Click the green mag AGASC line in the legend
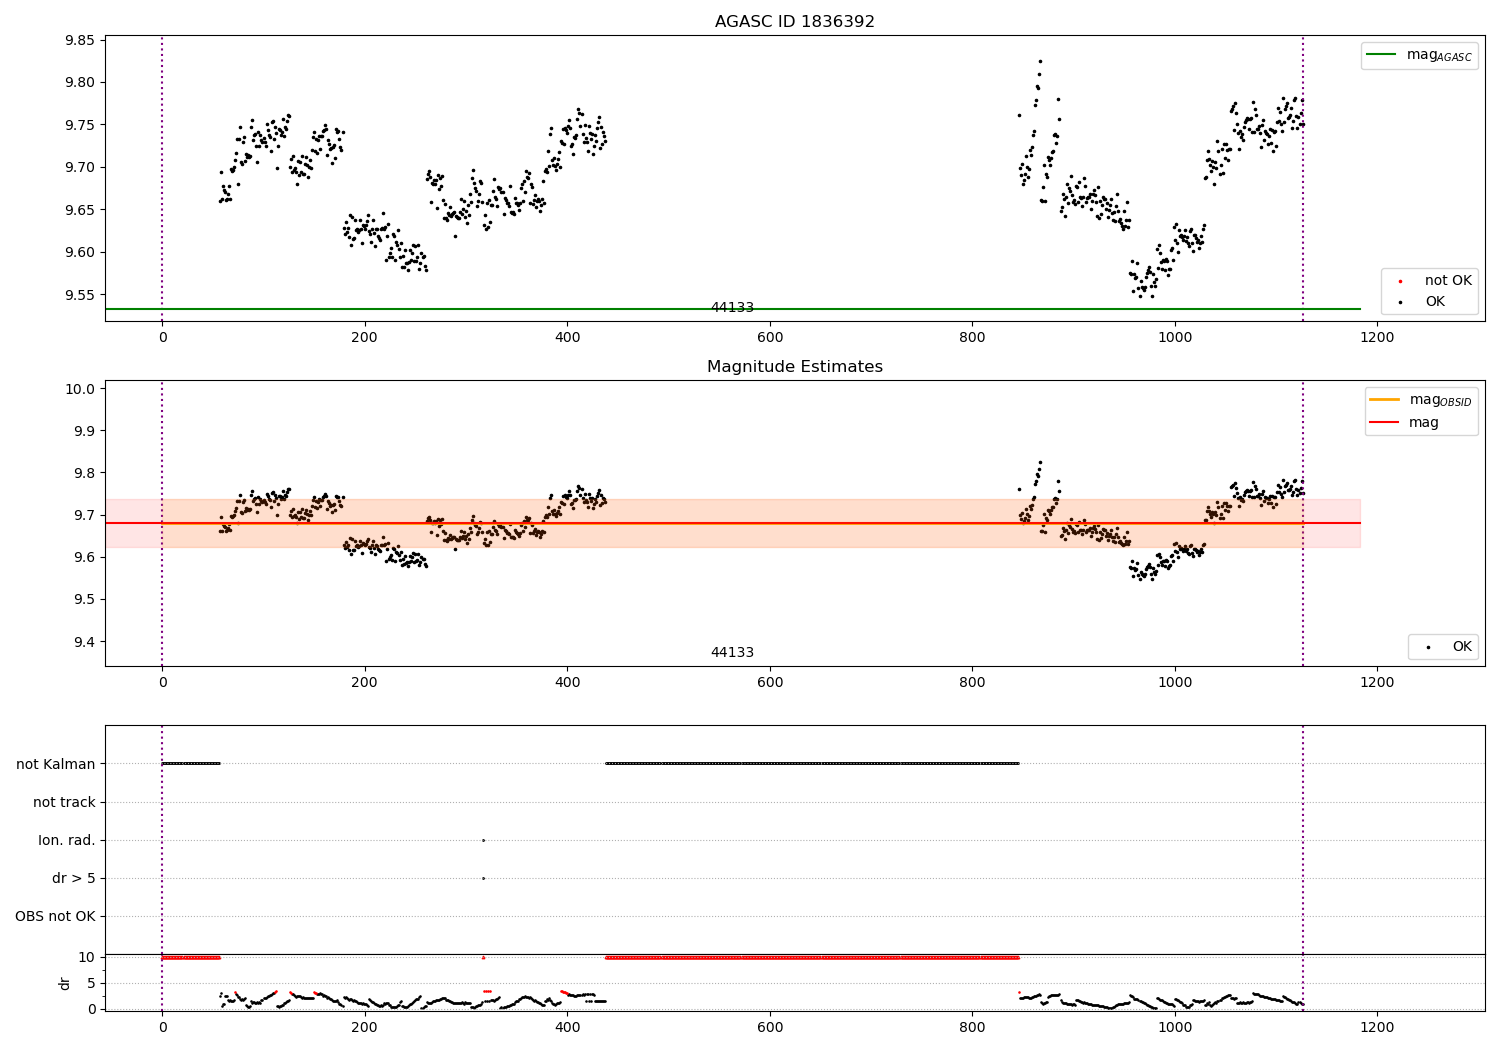The height and width of the screenshot is (1050, 1500). [x=1381, y=55]
